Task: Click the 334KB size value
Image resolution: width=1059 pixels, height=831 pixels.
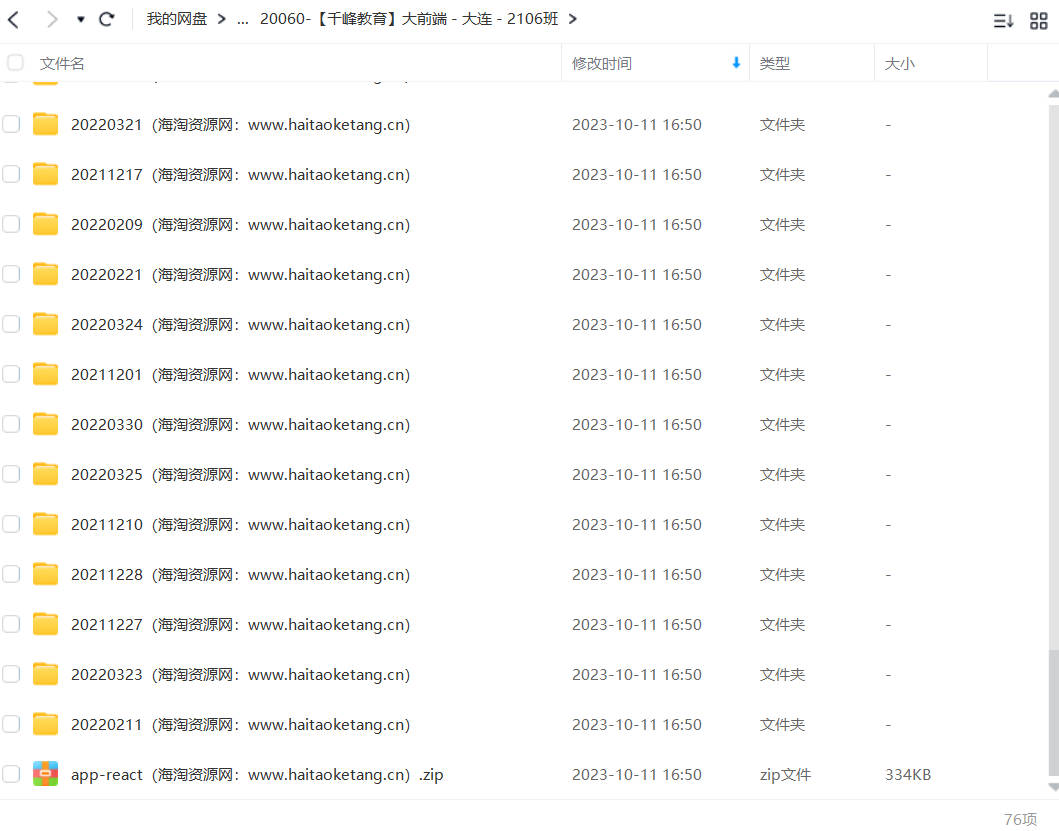Action: tap(908, 775)
